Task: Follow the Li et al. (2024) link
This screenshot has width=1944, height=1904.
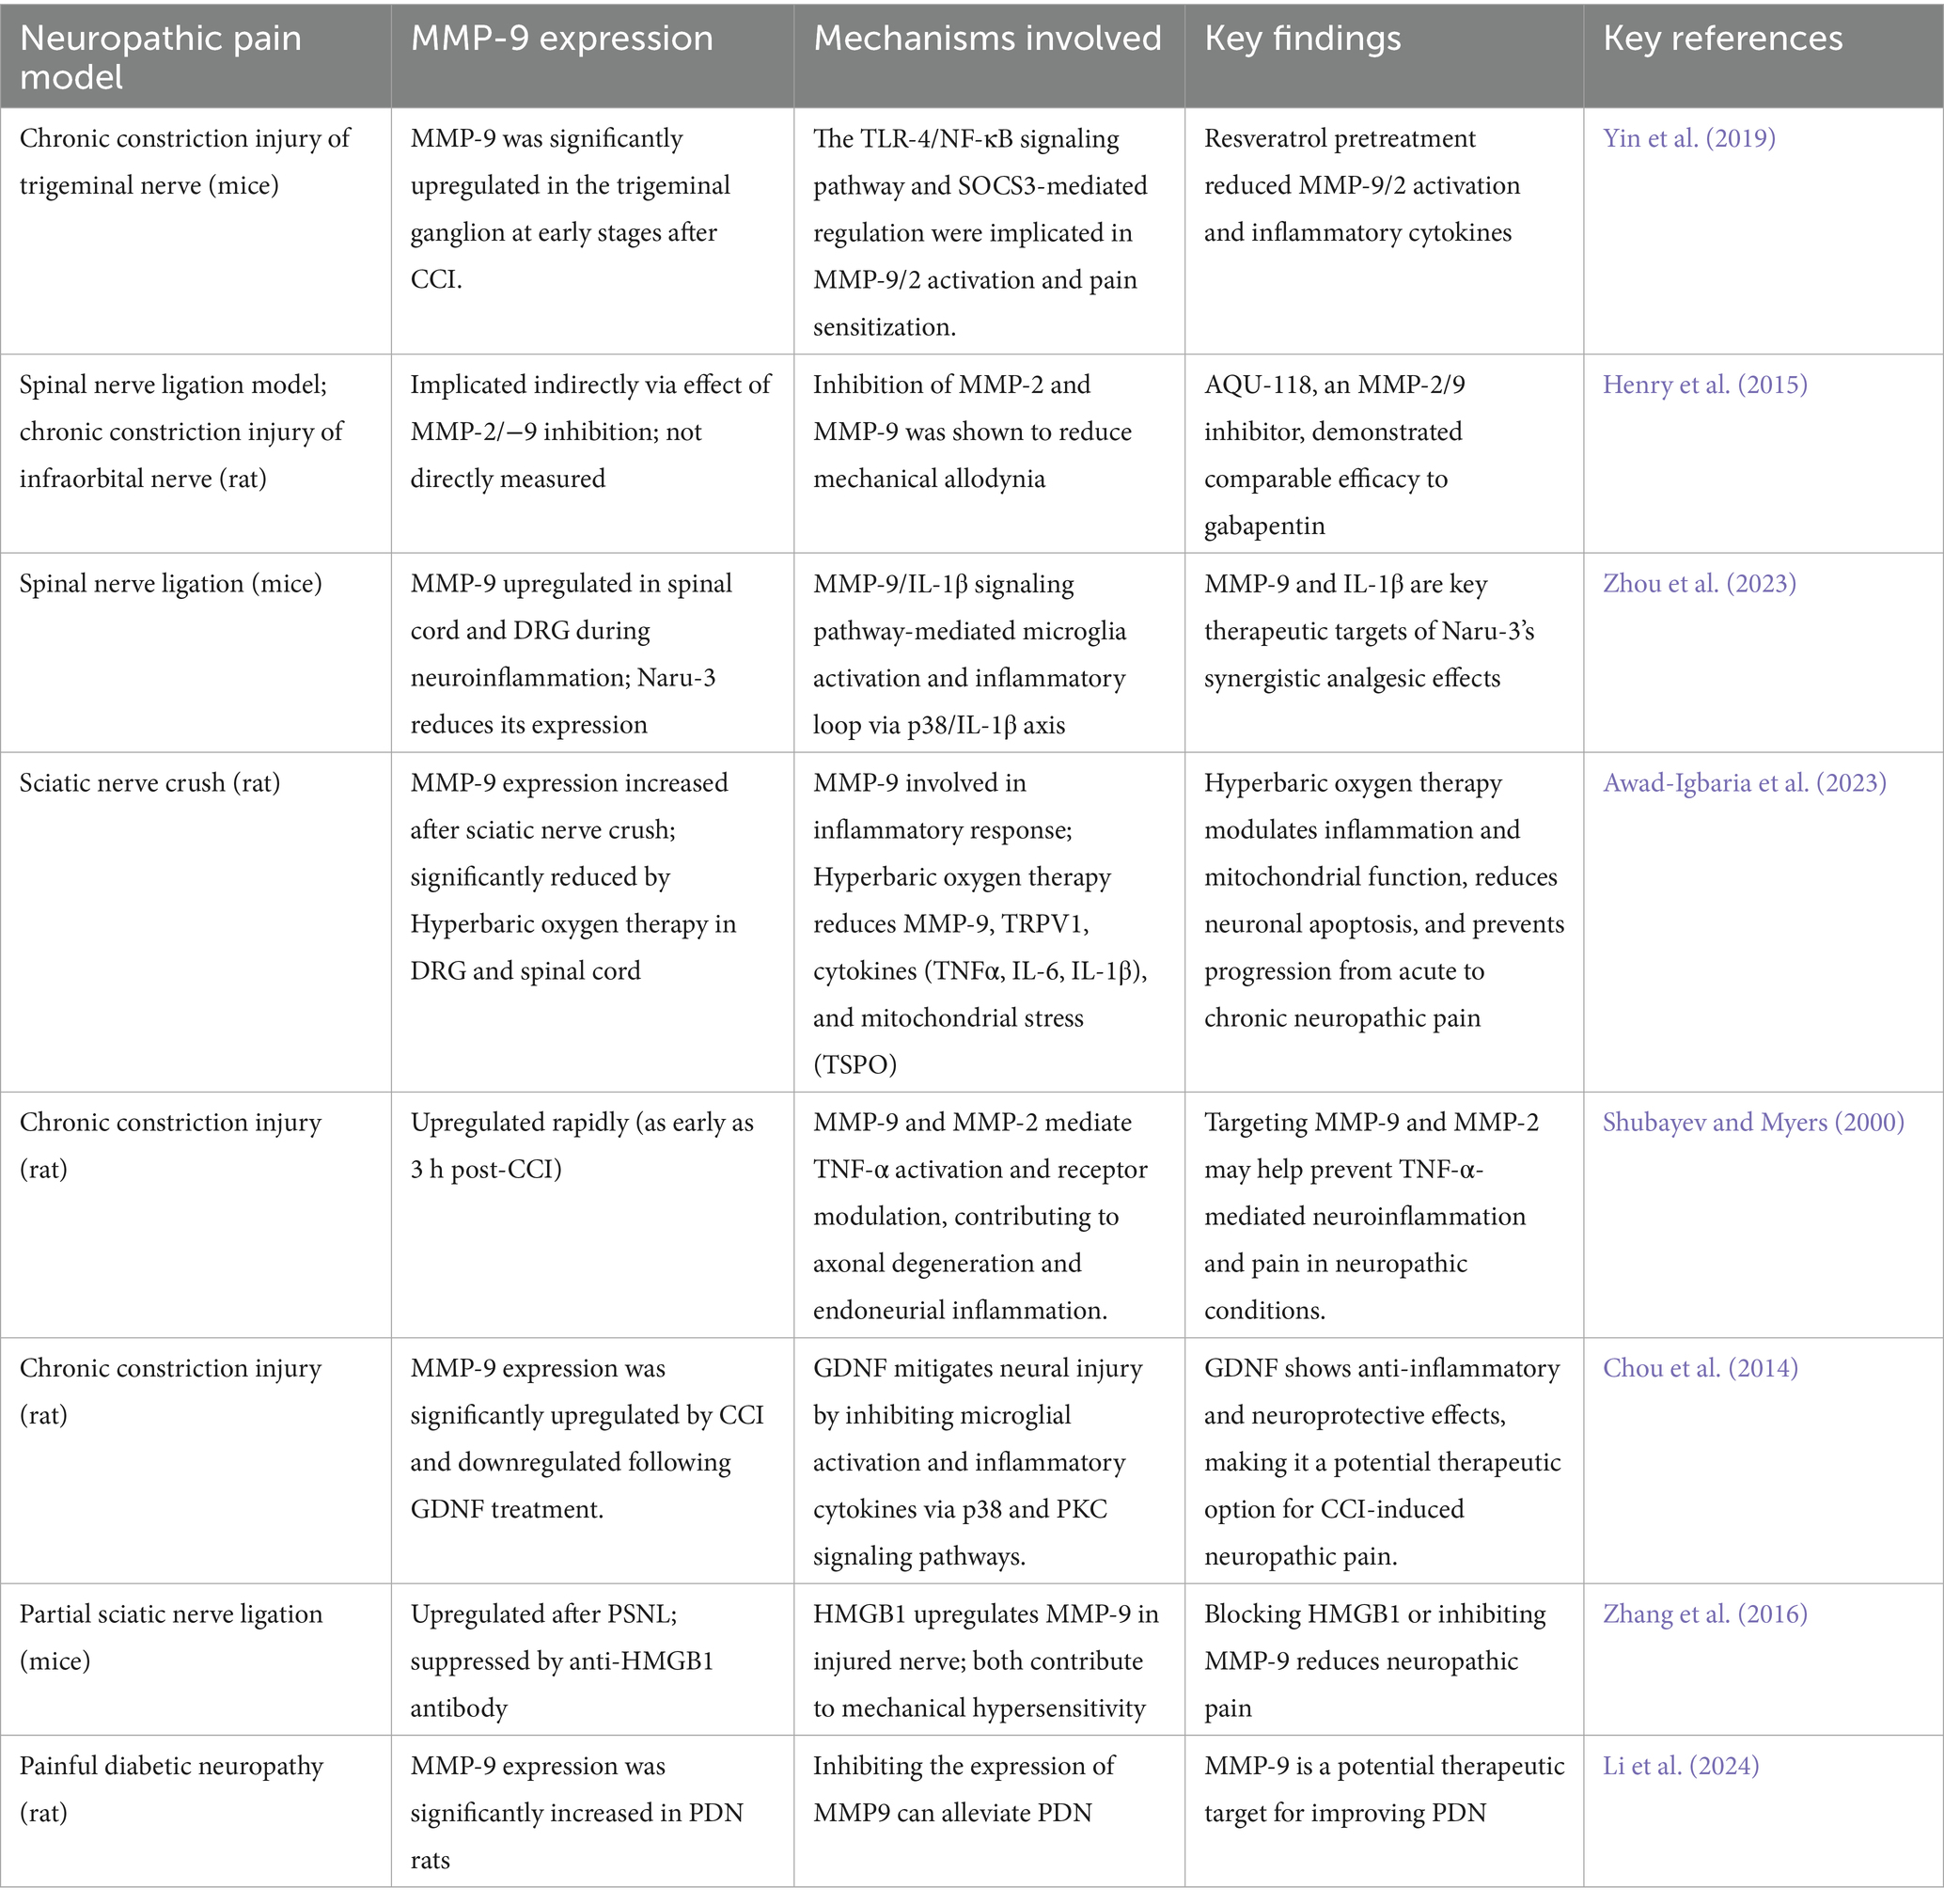Action: click(x=1680, y=1766)
